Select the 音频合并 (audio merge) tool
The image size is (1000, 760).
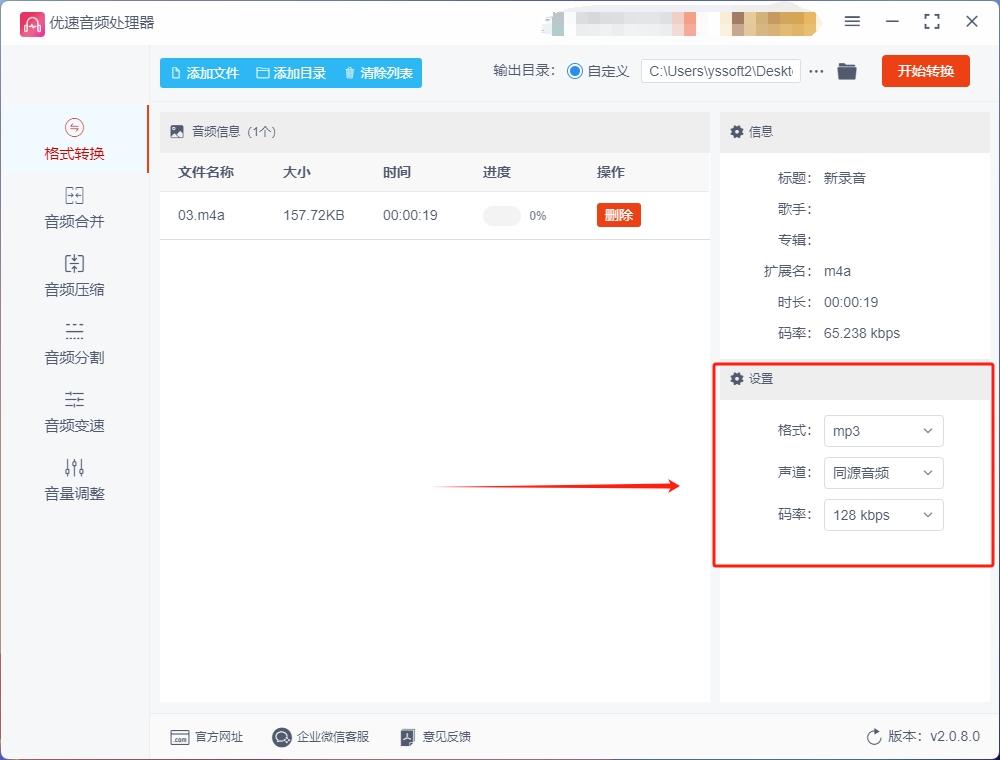click(72, 207)
